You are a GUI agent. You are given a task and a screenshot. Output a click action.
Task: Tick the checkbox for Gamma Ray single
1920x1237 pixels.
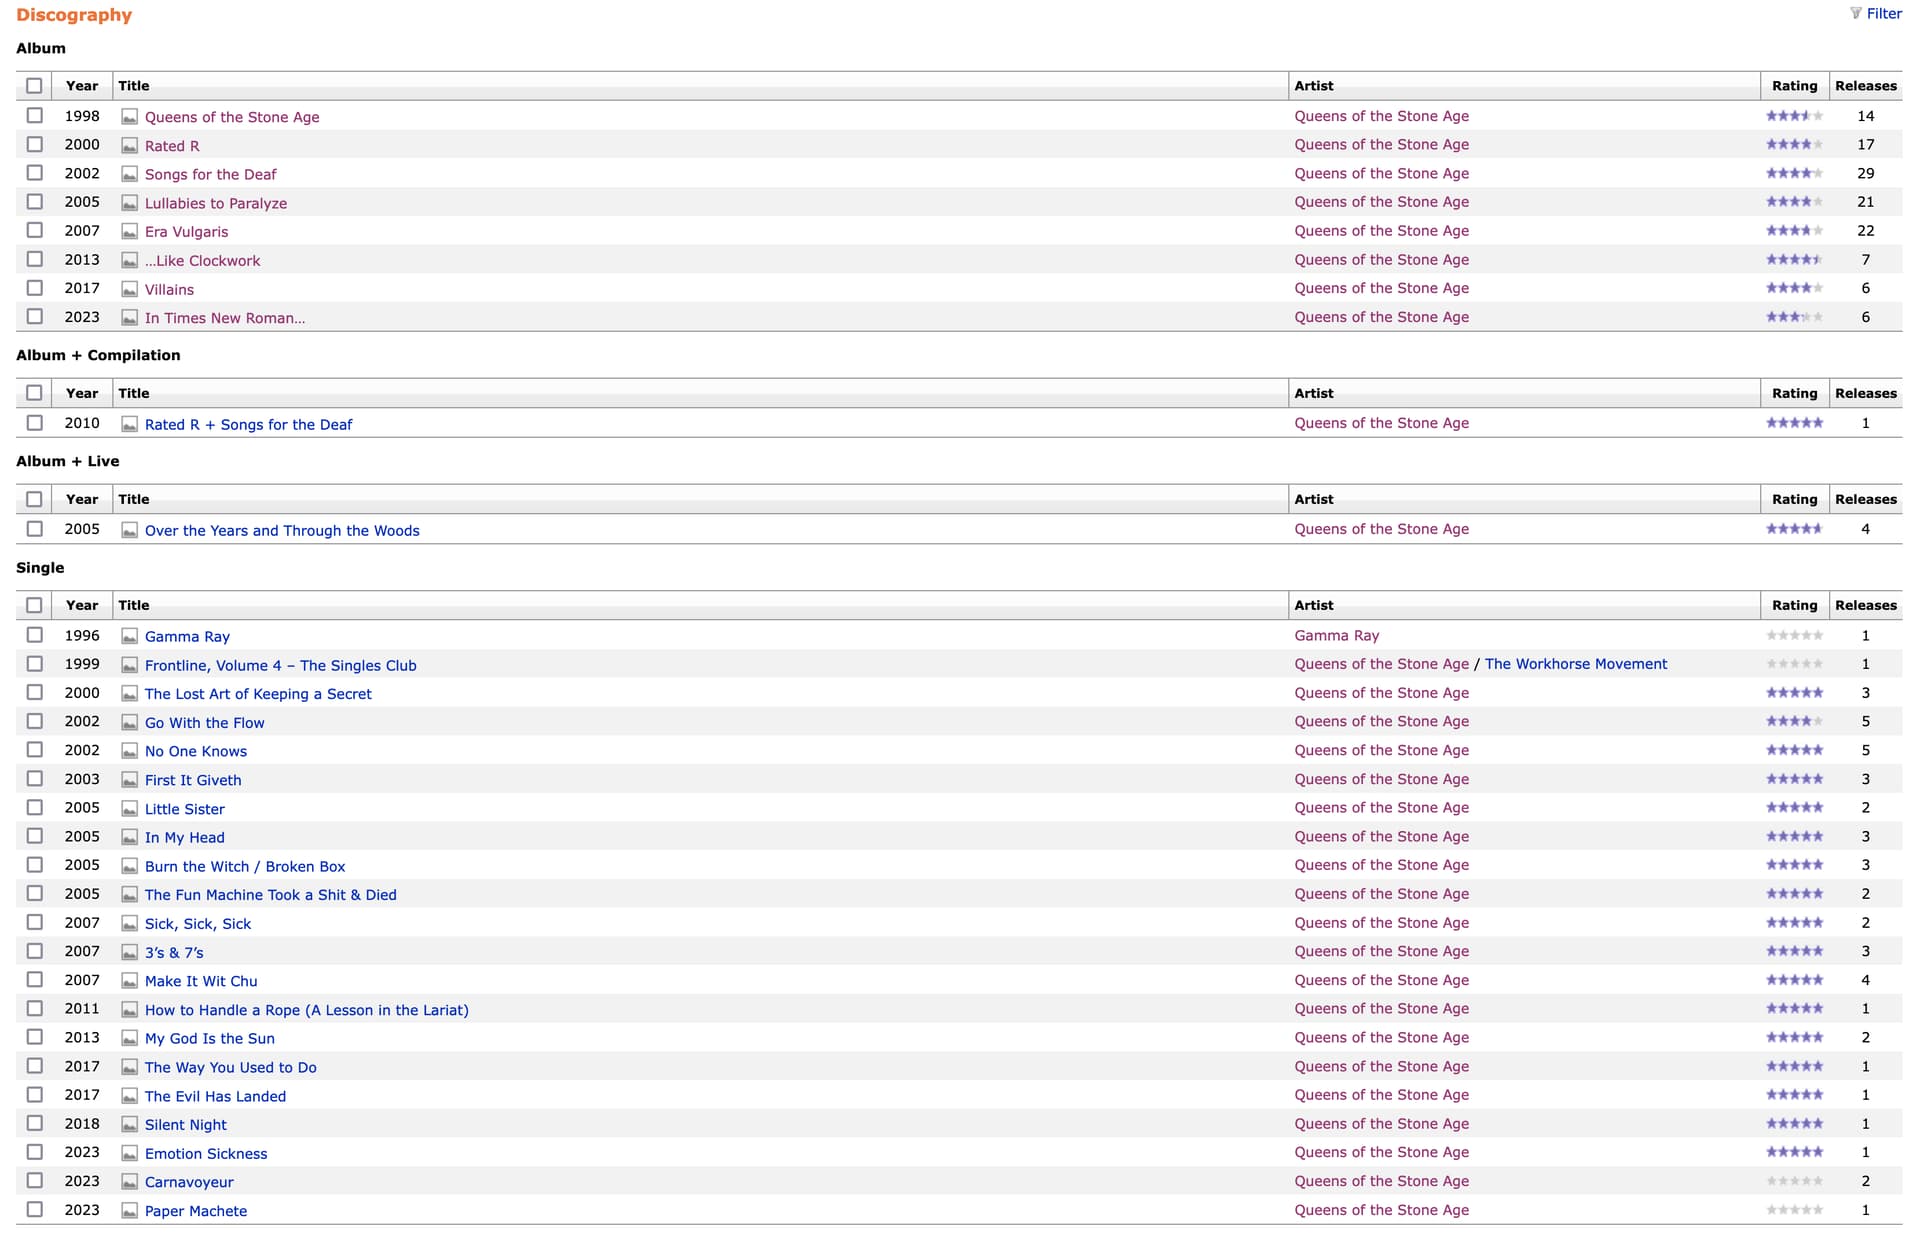35,635
